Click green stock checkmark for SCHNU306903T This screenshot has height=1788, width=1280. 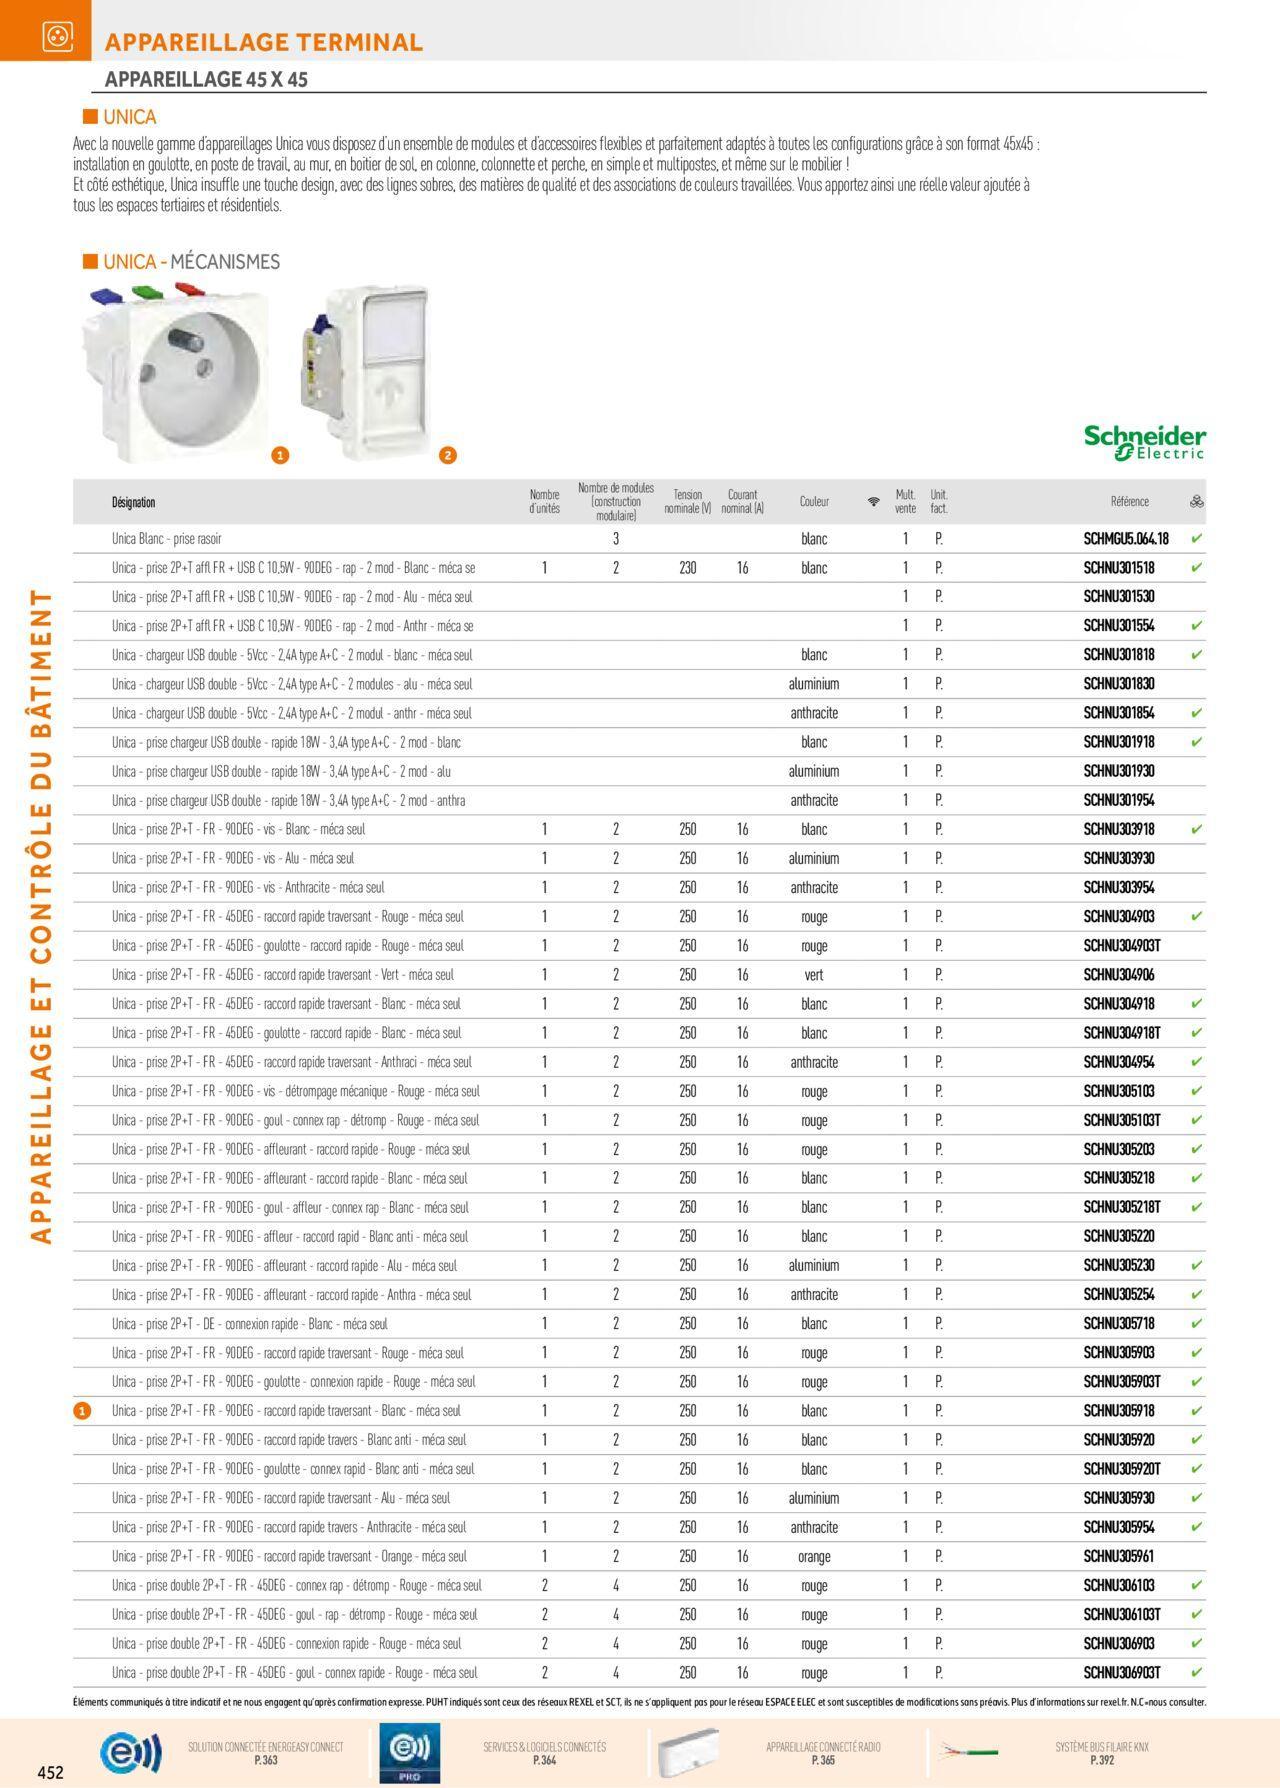point(1197,1672)
